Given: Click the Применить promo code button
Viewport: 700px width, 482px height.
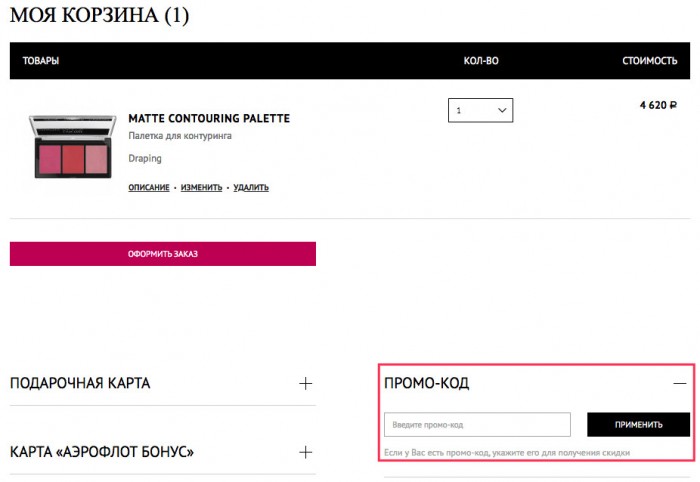Looking at the screenshot, I should coord(638,424).
